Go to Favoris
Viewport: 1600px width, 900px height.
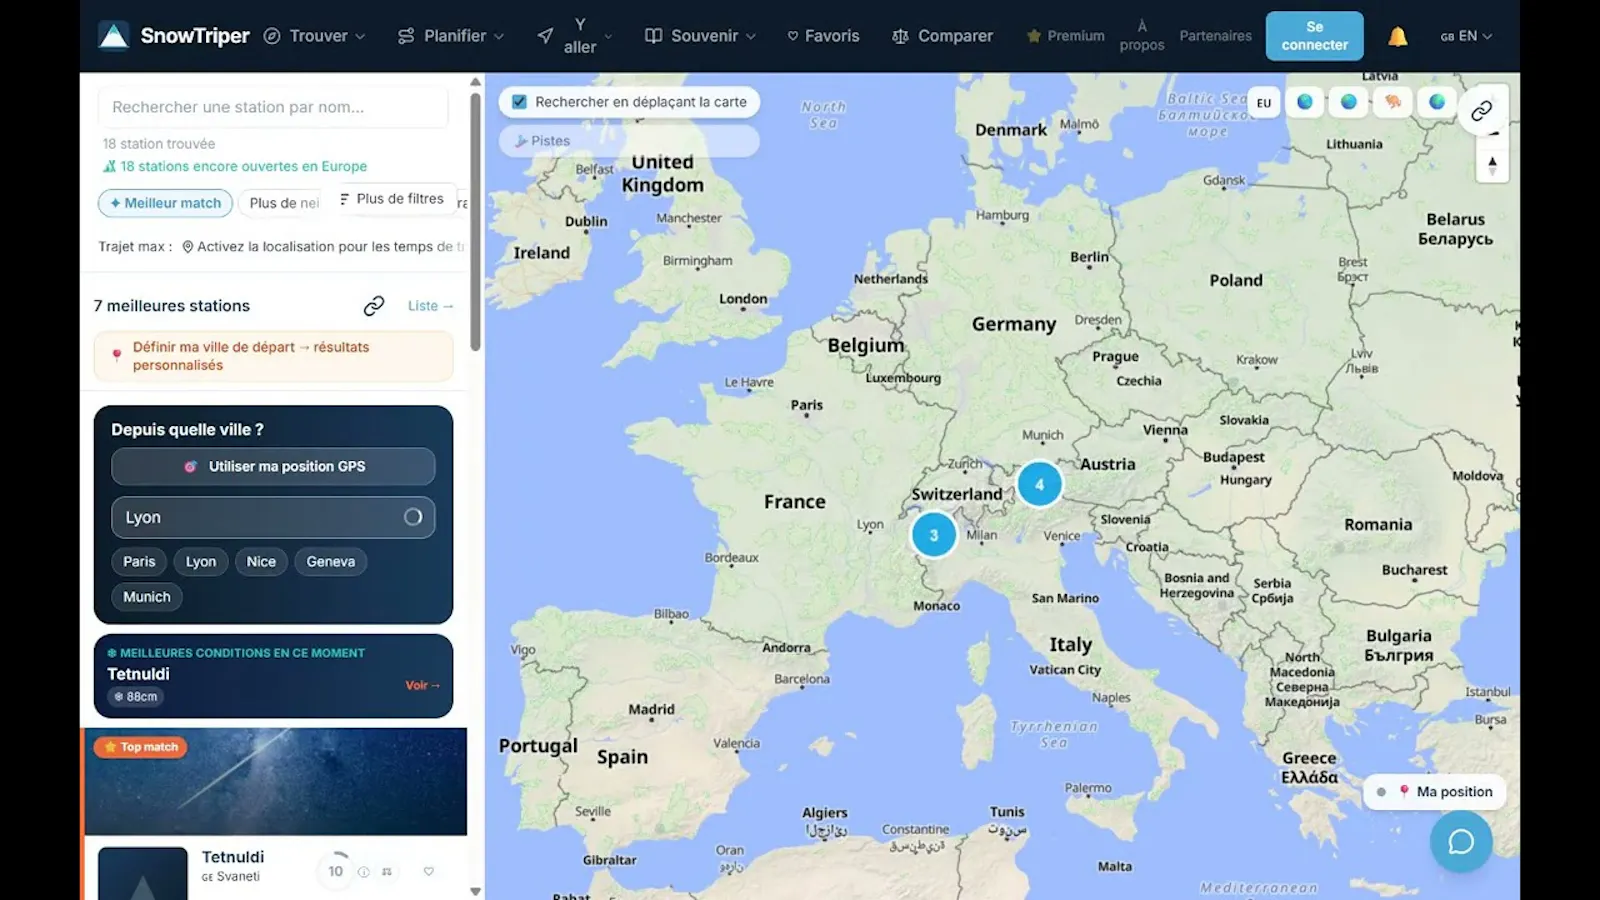[x=823, y=36]
